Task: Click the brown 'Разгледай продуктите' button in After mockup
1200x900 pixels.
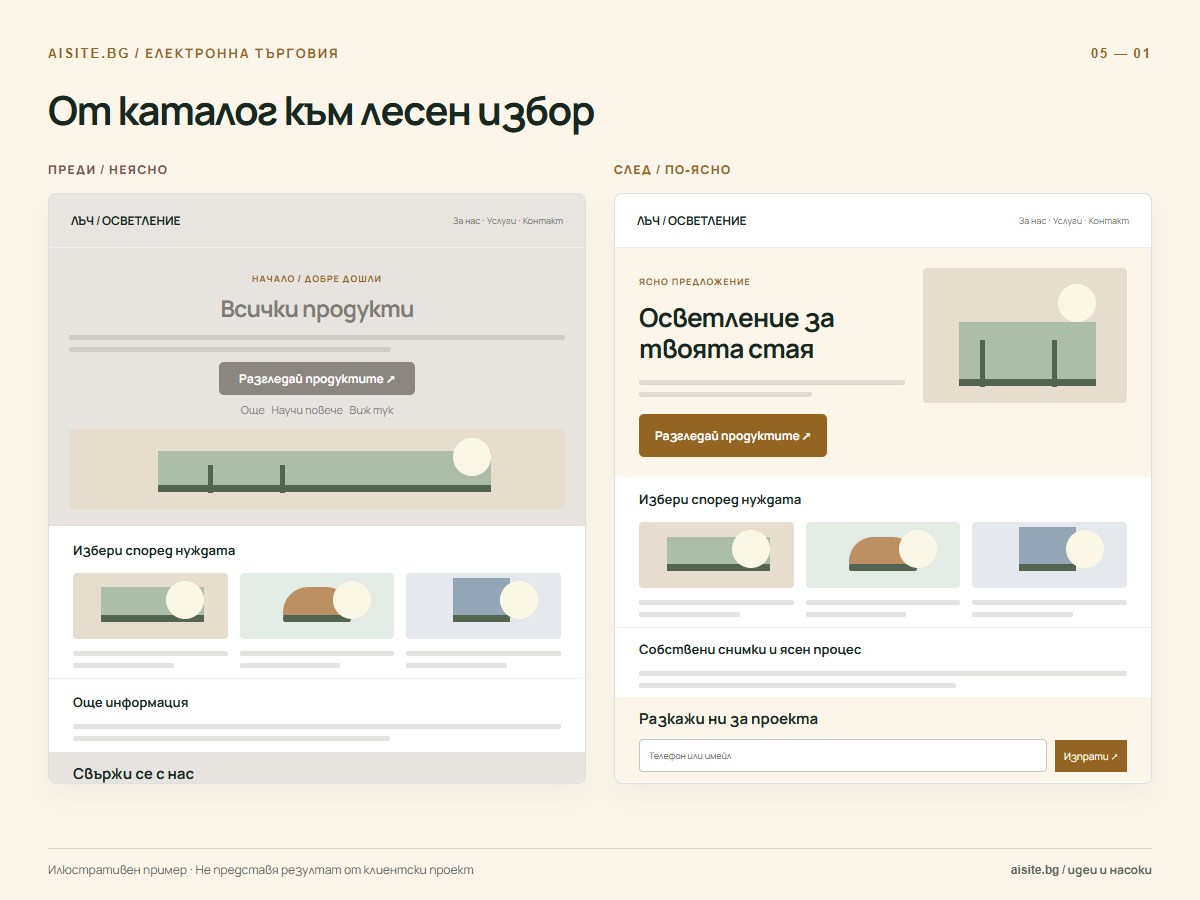Action: pyautogui.click(x=733, y=436)
